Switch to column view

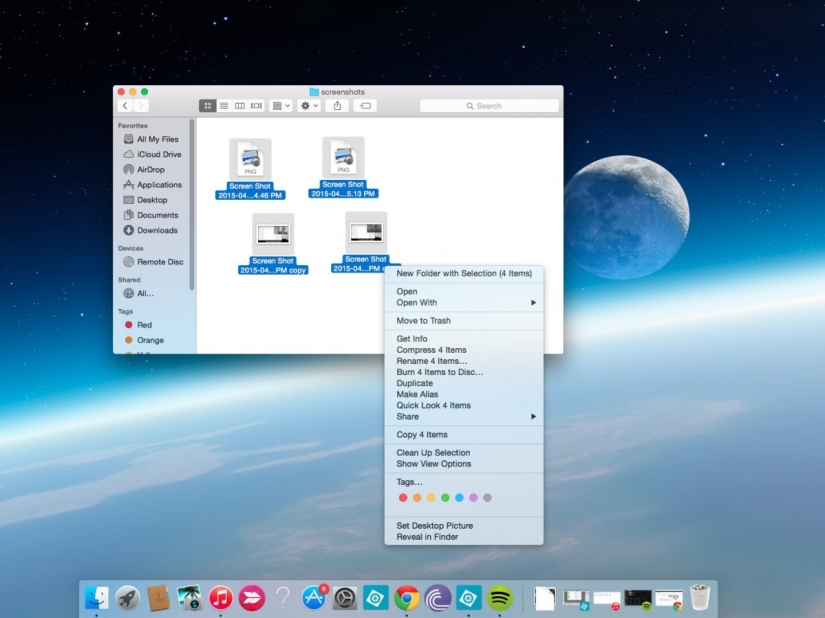click(240, 105)
